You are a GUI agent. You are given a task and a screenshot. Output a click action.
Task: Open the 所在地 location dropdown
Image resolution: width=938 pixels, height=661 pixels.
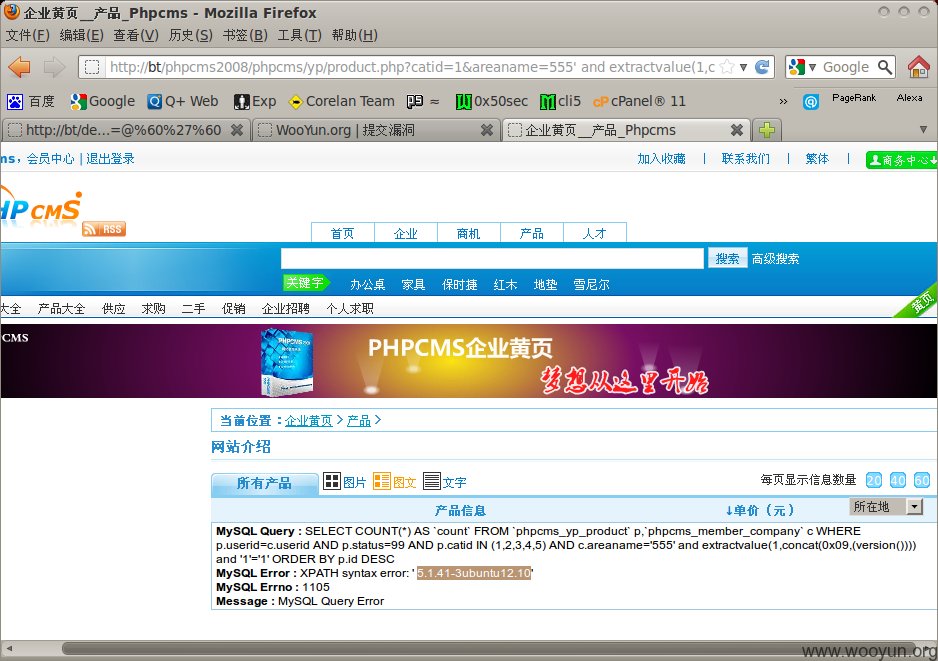[886, 507]
